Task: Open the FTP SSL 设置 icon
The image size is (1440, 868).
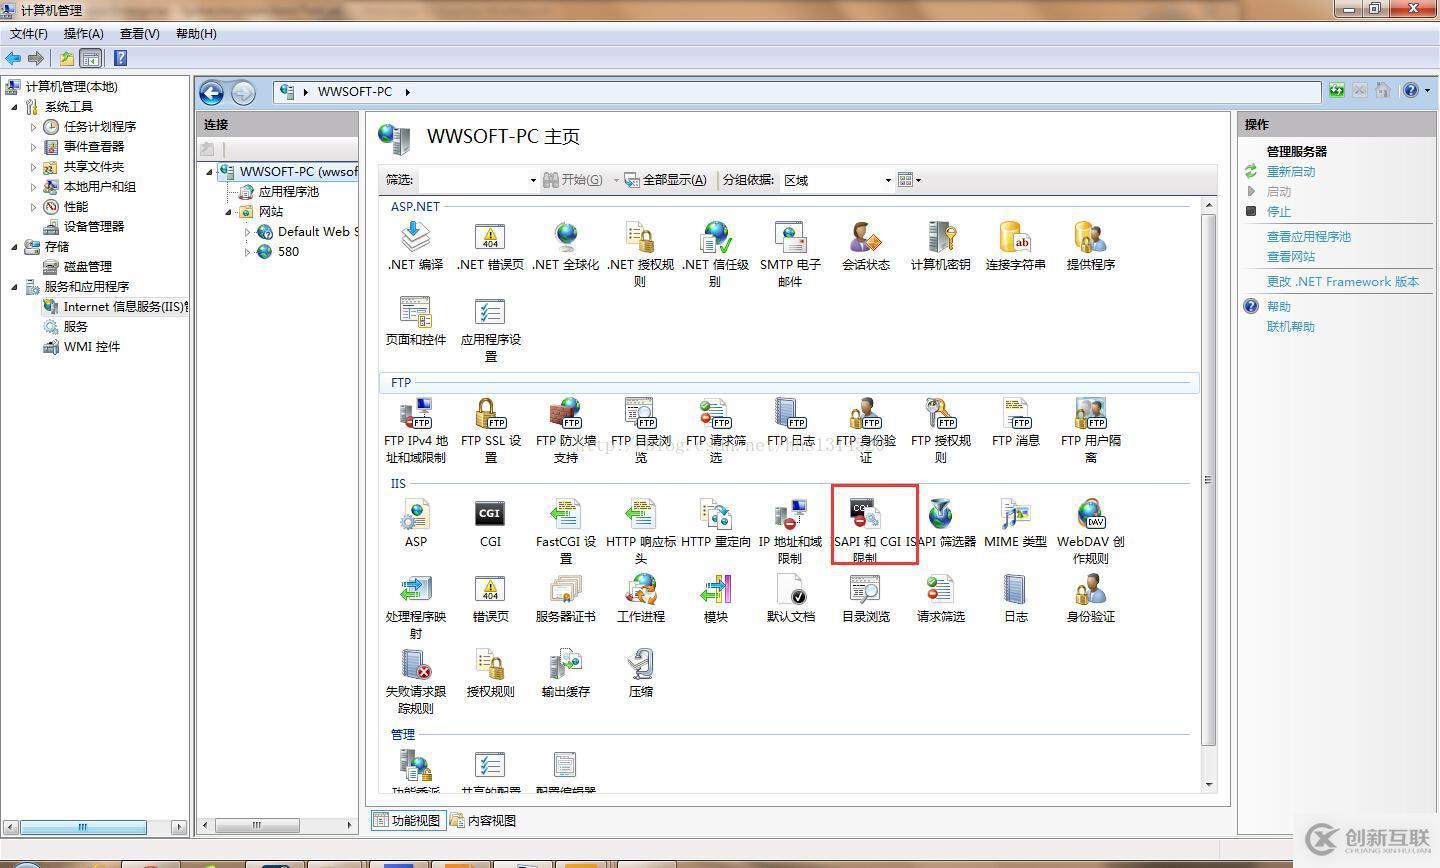Action: click(x=490, y=430)
